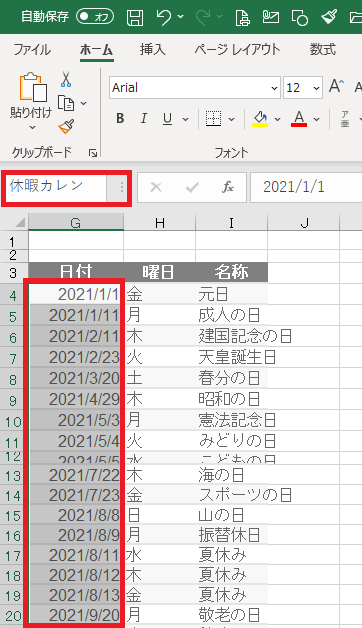This screenshot has width=362, height=628.
Task: Open the クリップボード dialog launcher
Action: pyautogui.click(x=93, y=153)
